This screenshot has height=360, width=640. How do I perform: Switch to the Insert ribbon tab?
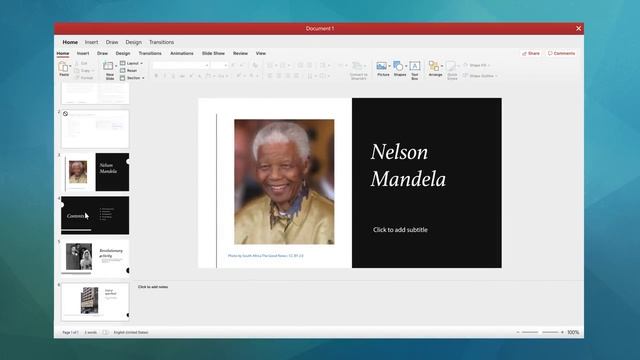83,53
